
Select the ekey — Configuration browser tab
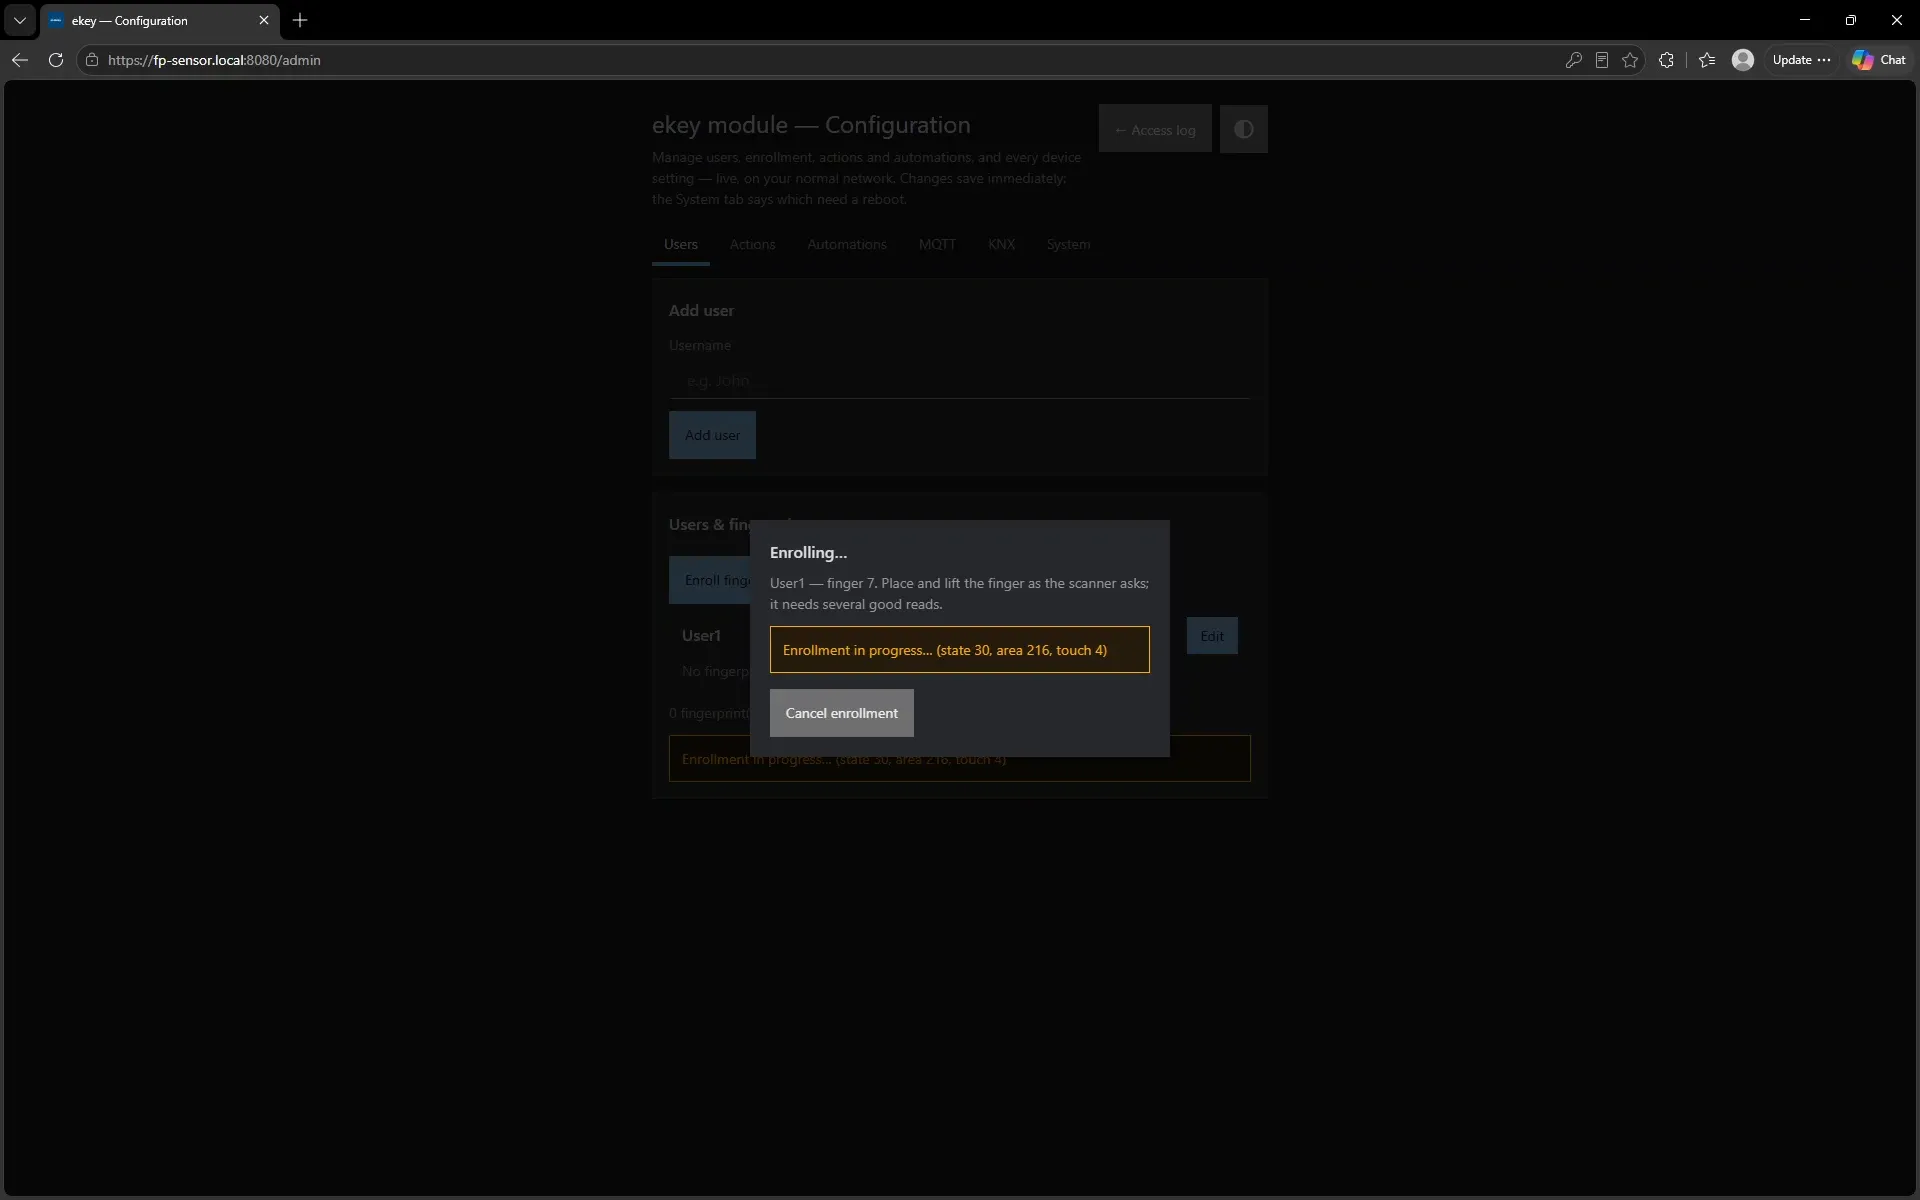pos(160,20)
